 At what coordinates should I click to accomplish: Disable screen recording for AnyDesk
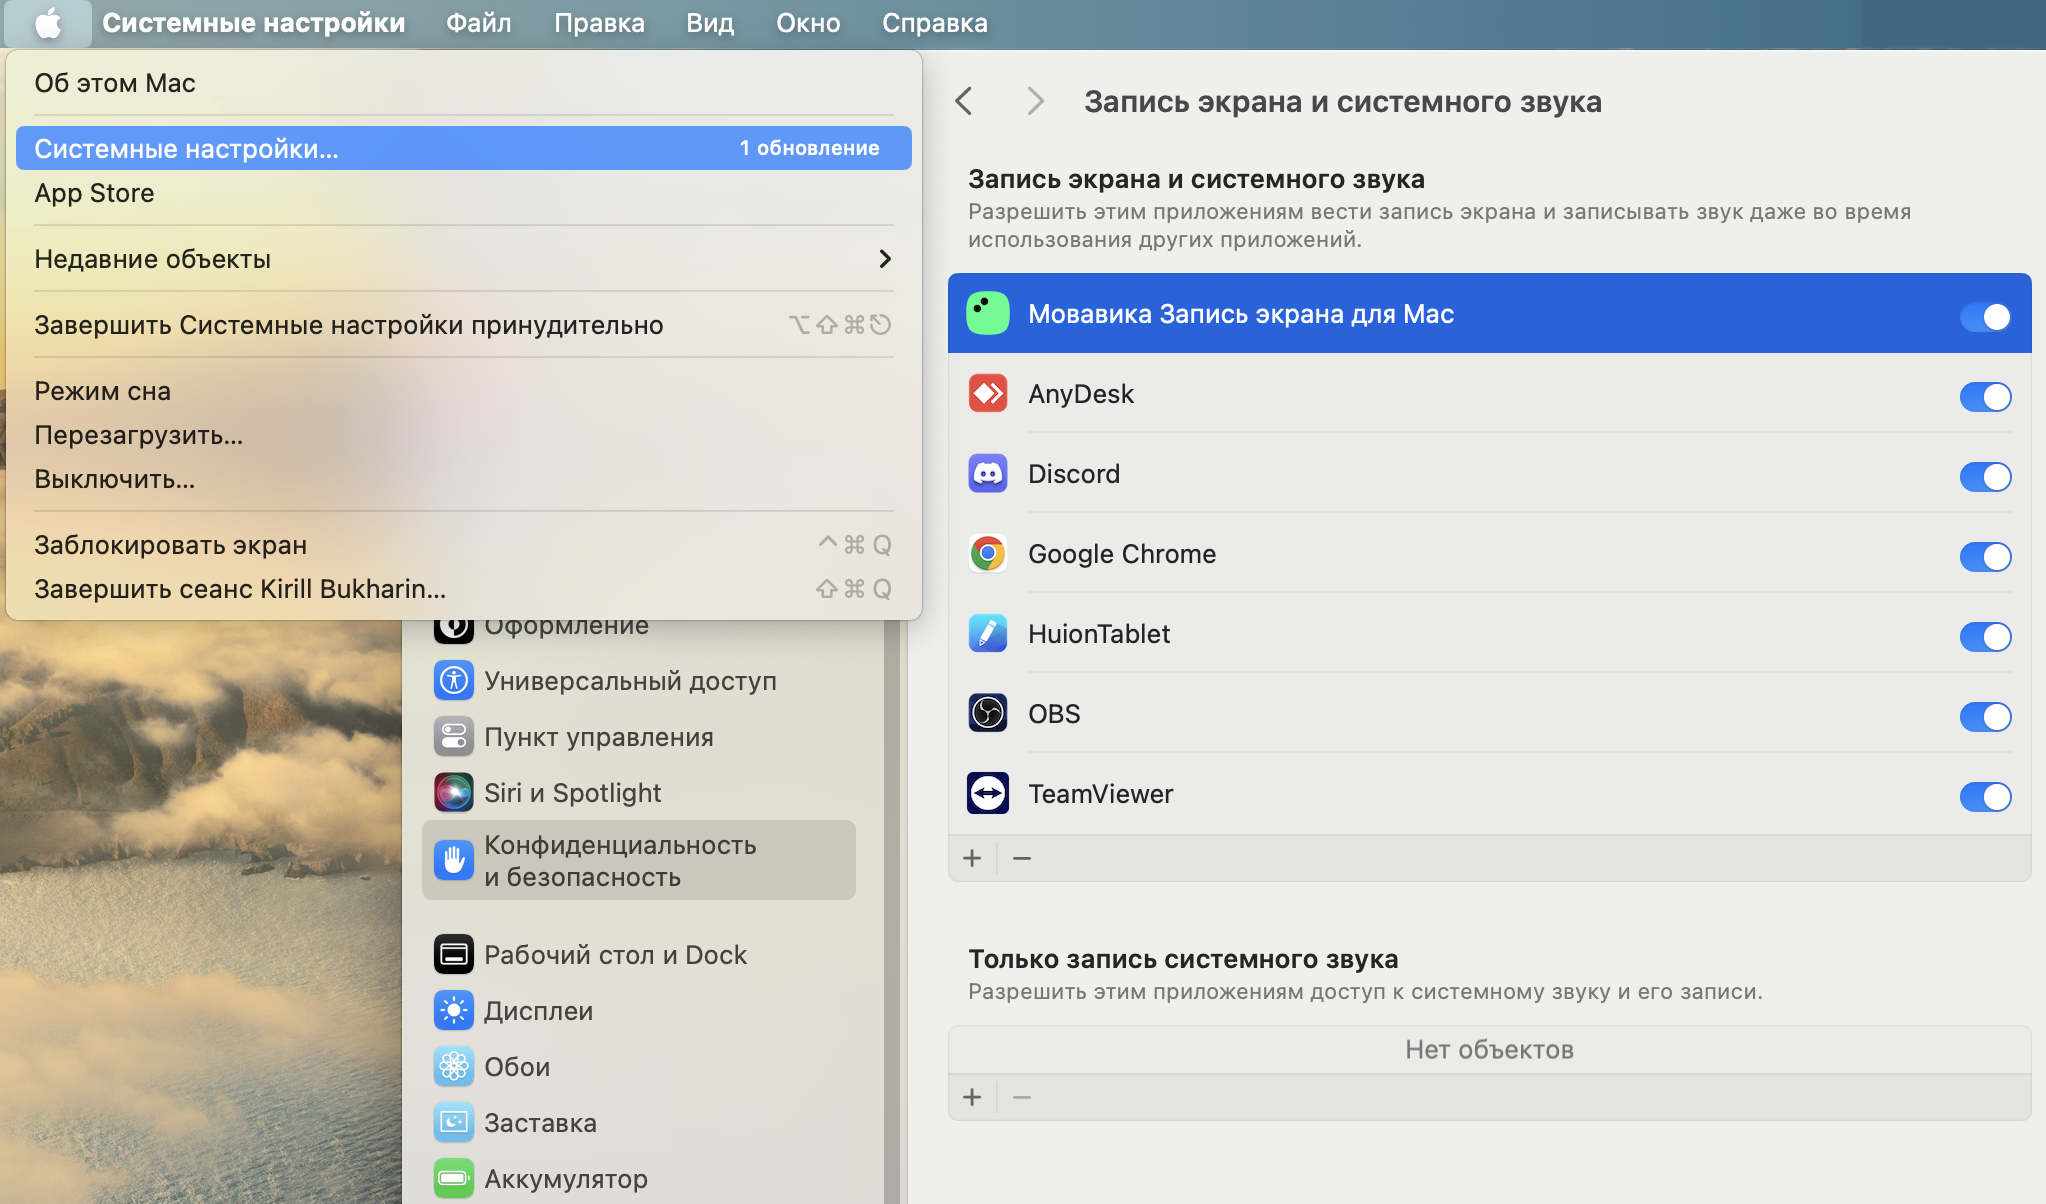point(1984,397)
